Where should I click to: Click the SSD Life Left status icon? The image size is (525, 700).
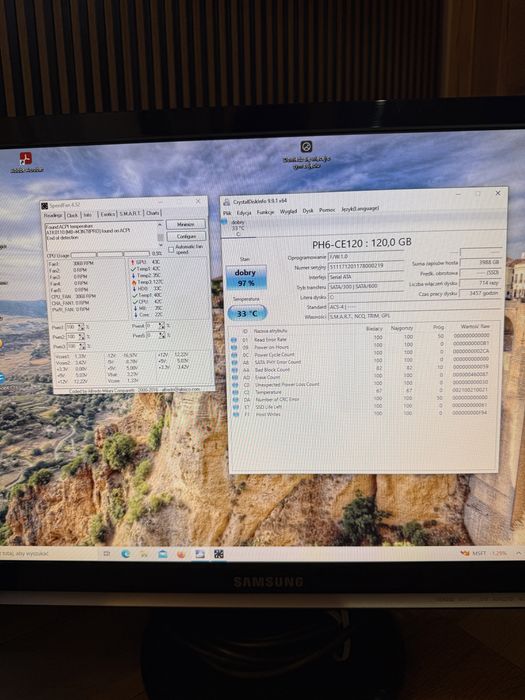click(235, 407)
